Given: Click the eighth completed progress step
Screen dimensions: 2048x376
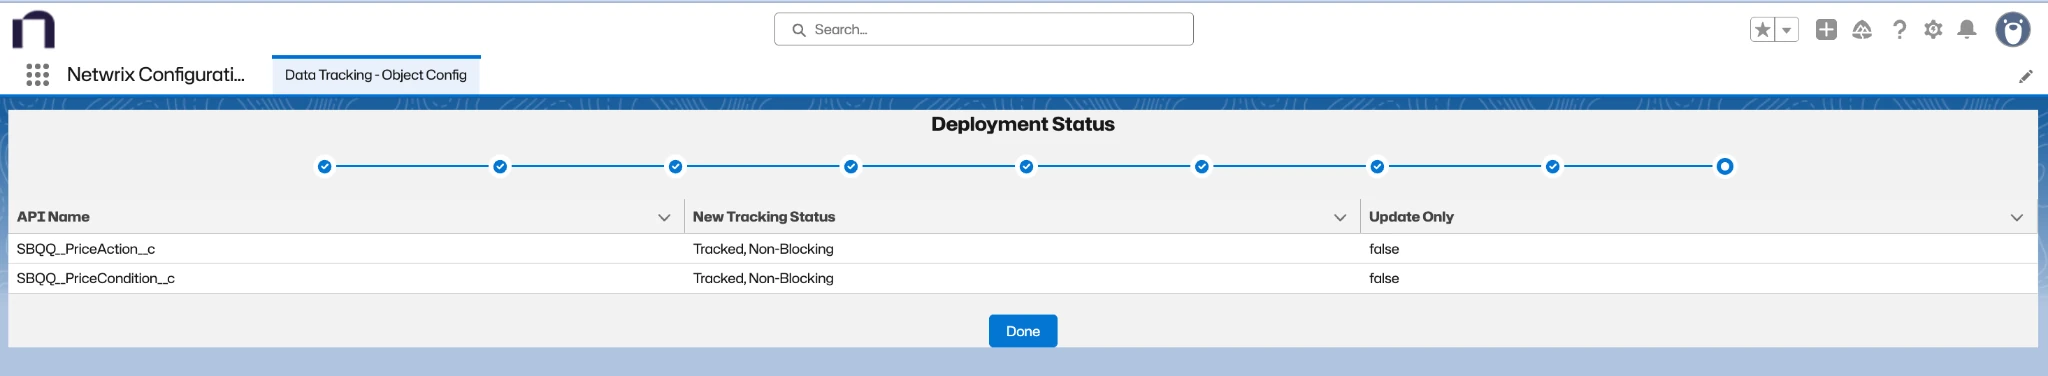Looking at the screenshot, I should click(x=1553, y=166).
